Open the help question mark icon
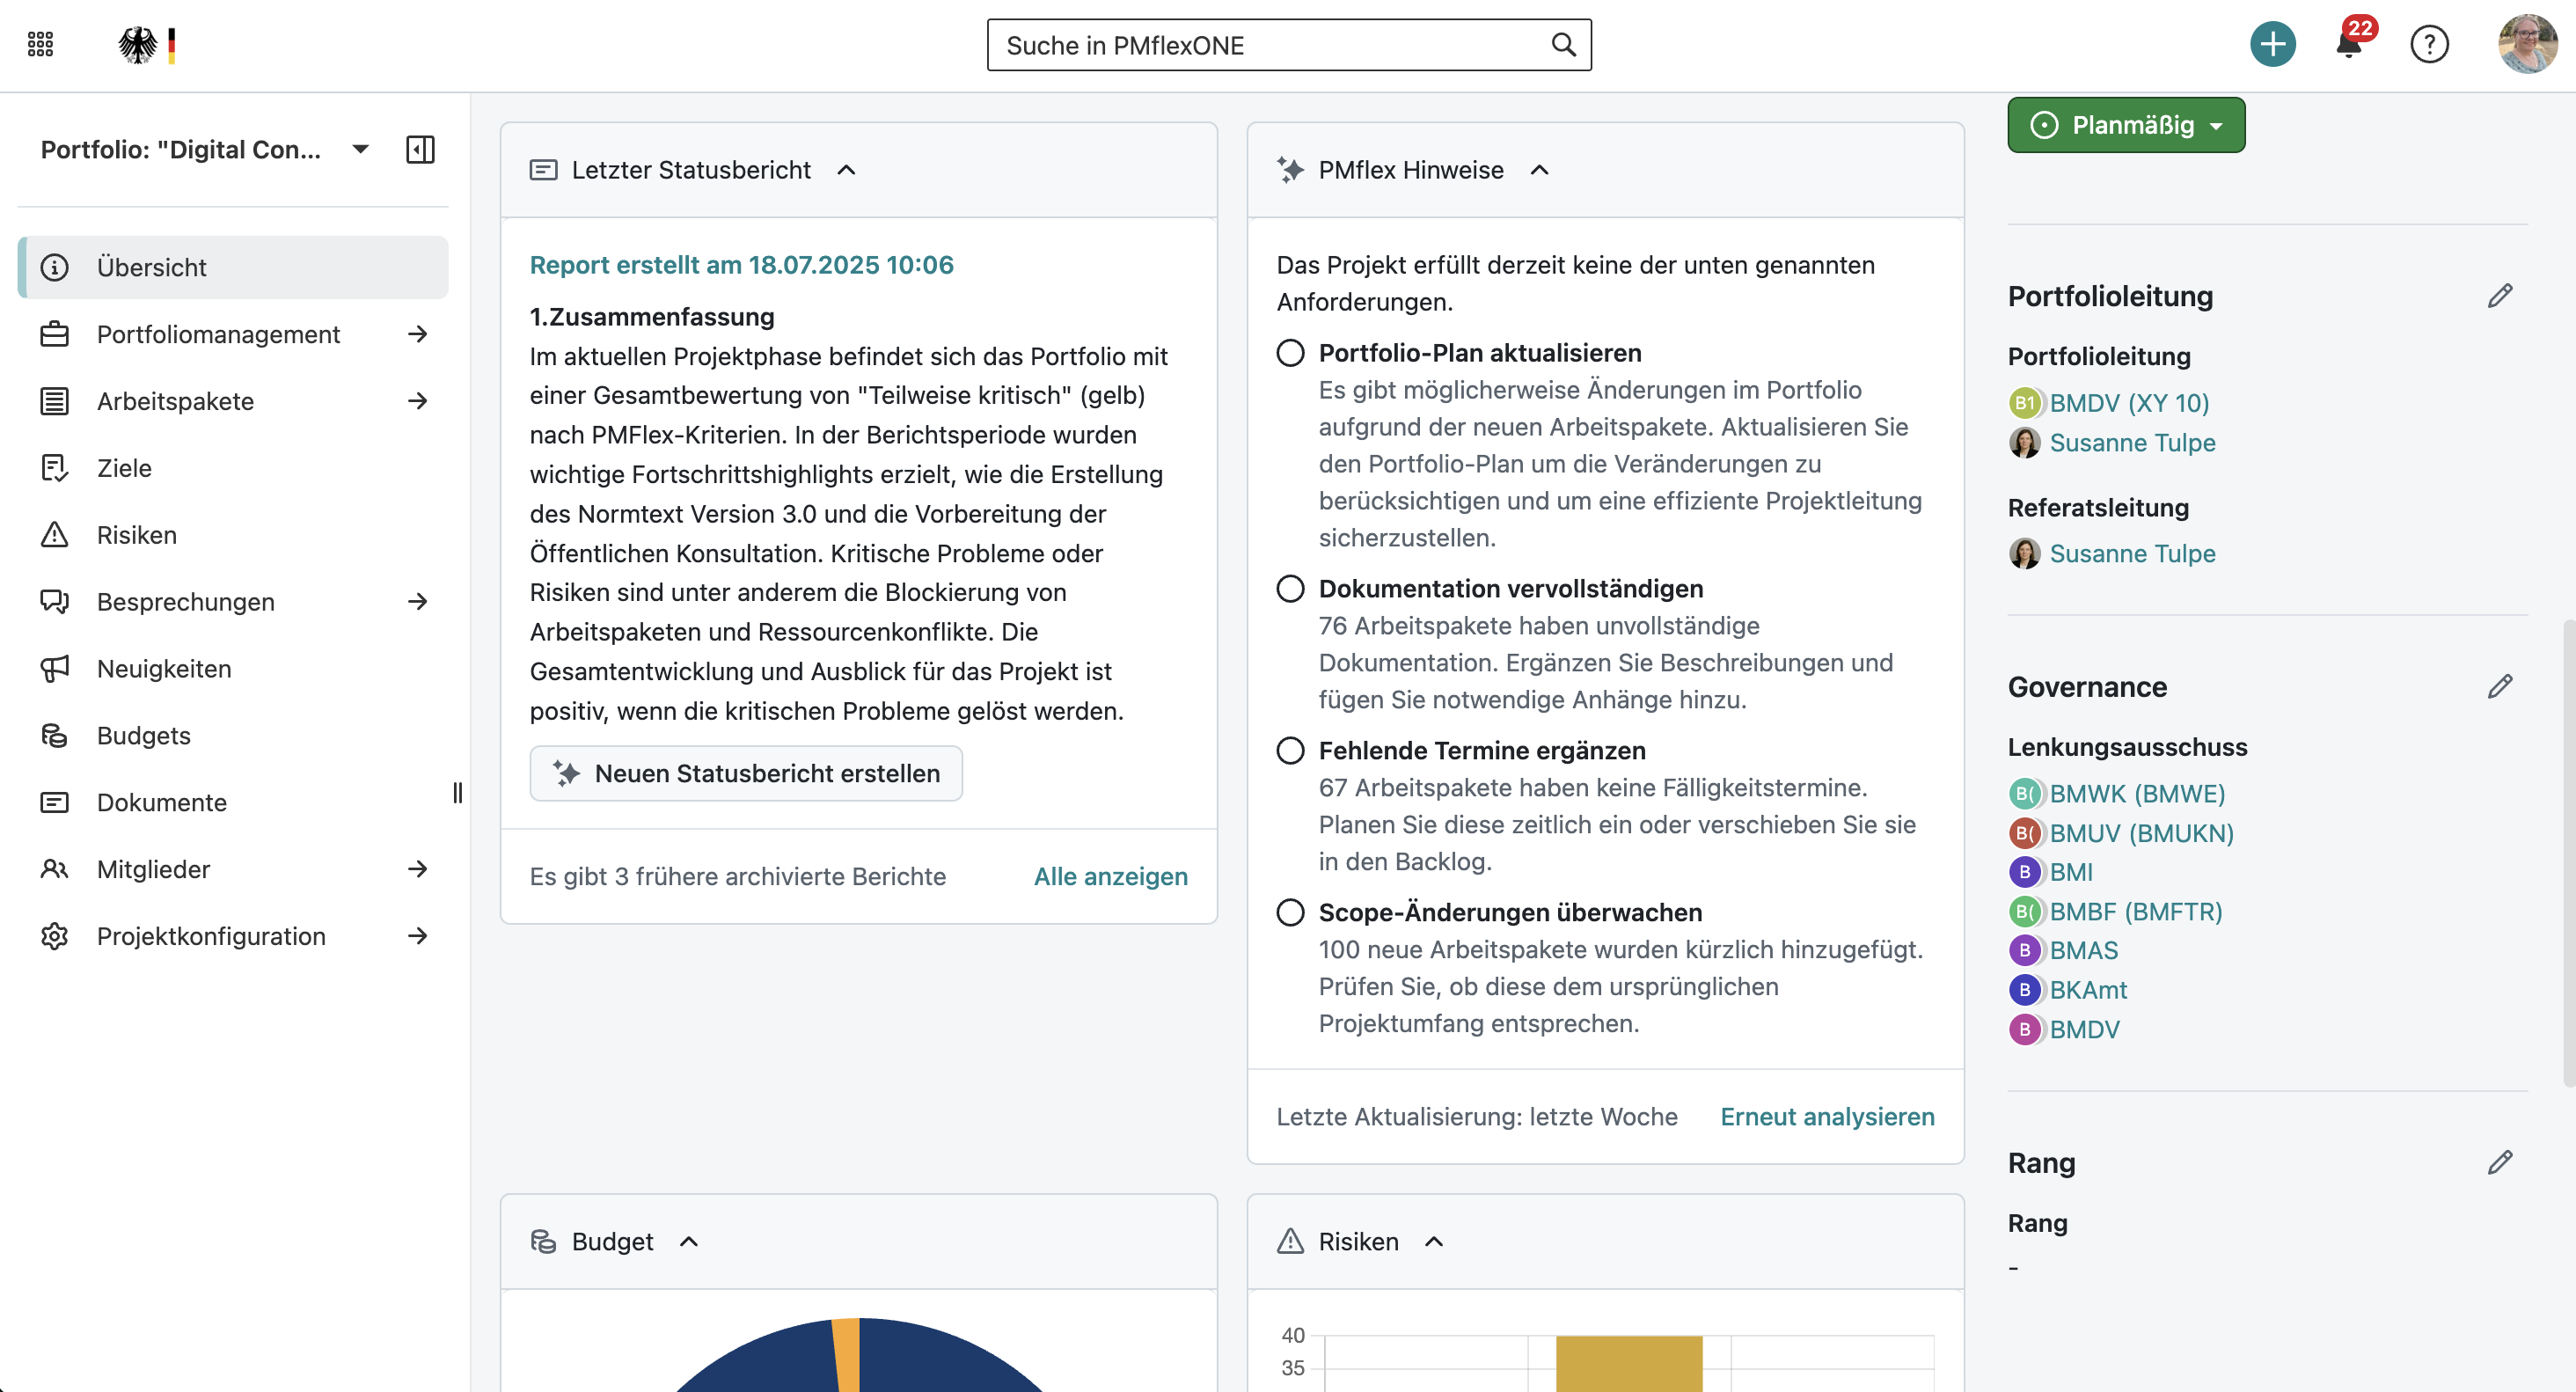 [x=2429, y=44]
